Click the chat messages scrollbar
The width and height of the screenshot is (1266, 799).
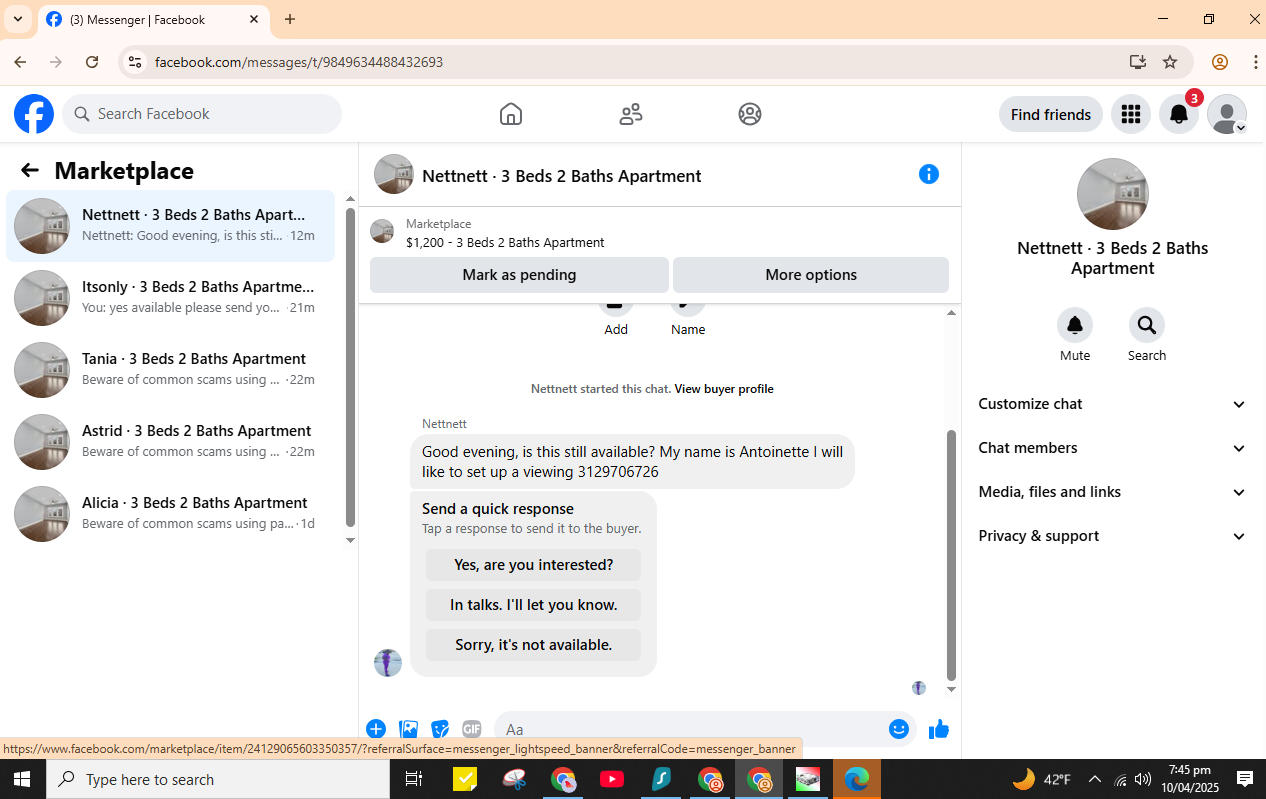tap(951, 555)
